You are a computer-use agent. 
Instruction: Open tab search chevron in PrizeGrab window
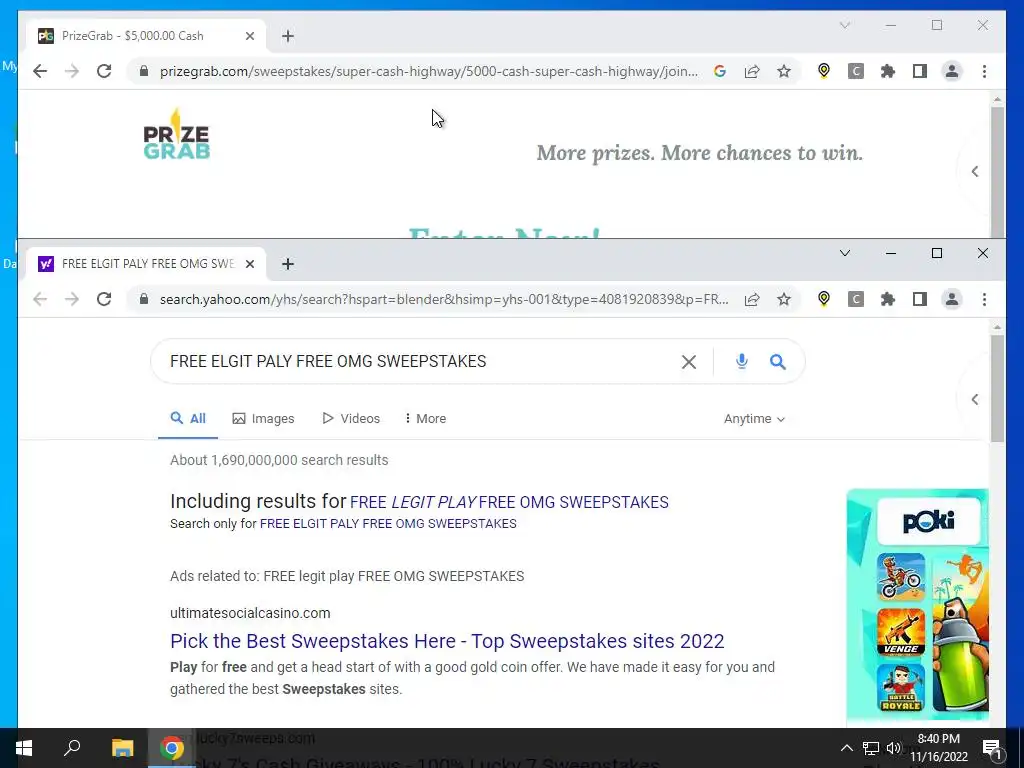[x=844, y=25]
